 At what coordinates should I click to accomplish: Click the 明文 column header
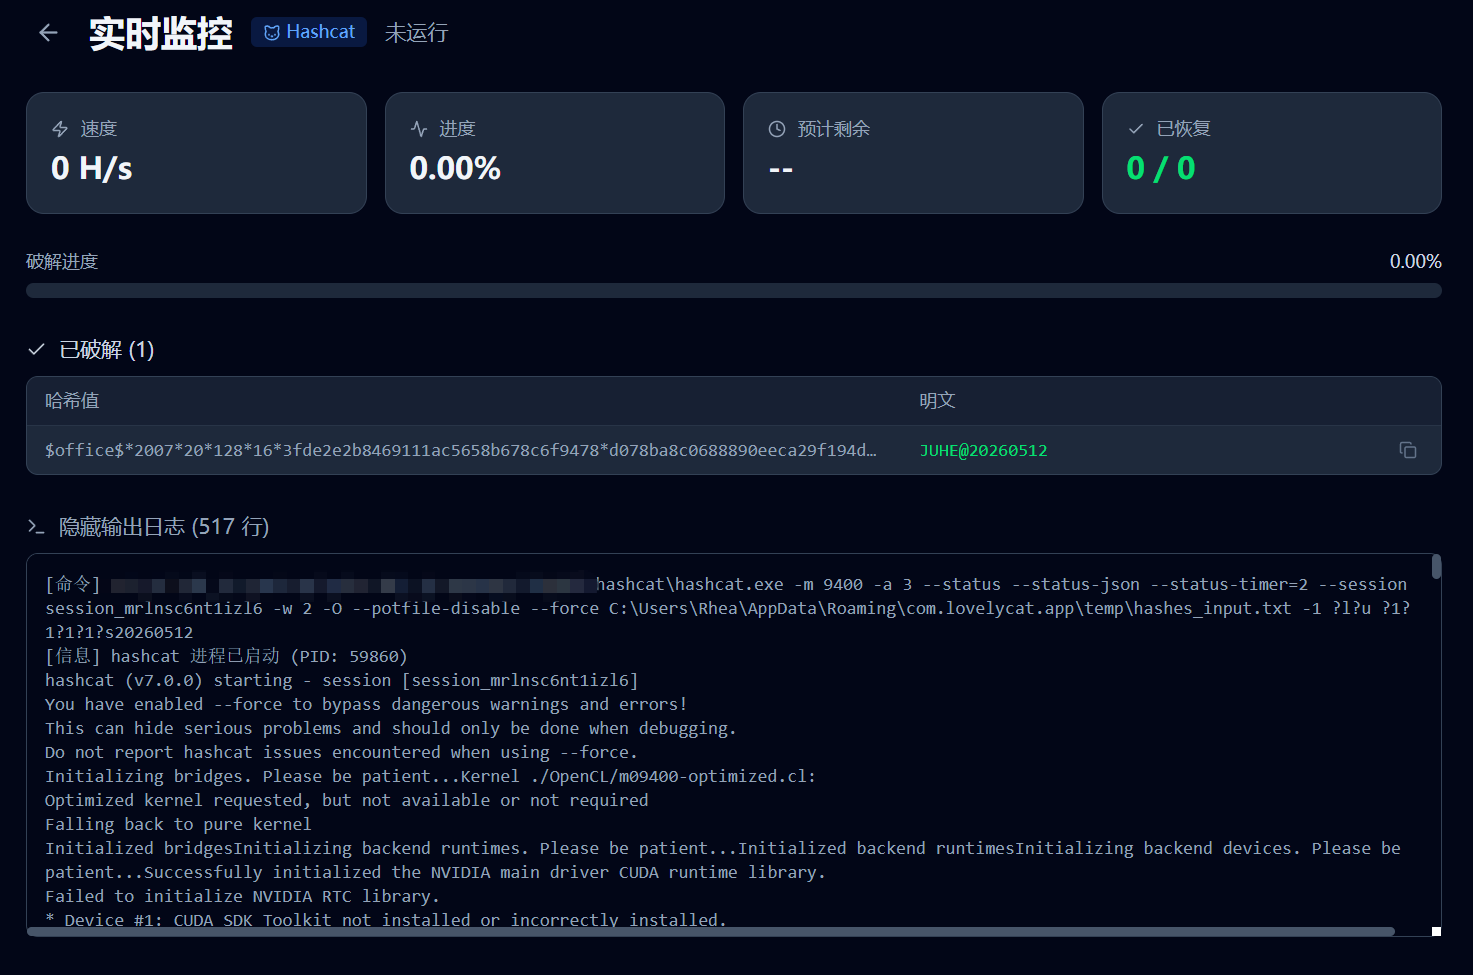tap(938, 401)
